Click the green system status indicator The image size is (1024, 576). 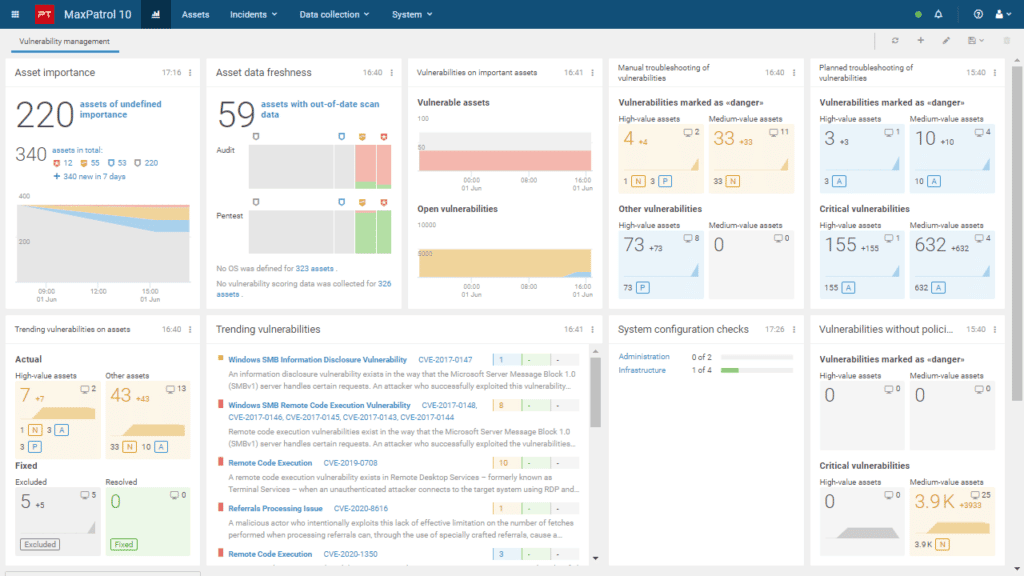(918, 14)
